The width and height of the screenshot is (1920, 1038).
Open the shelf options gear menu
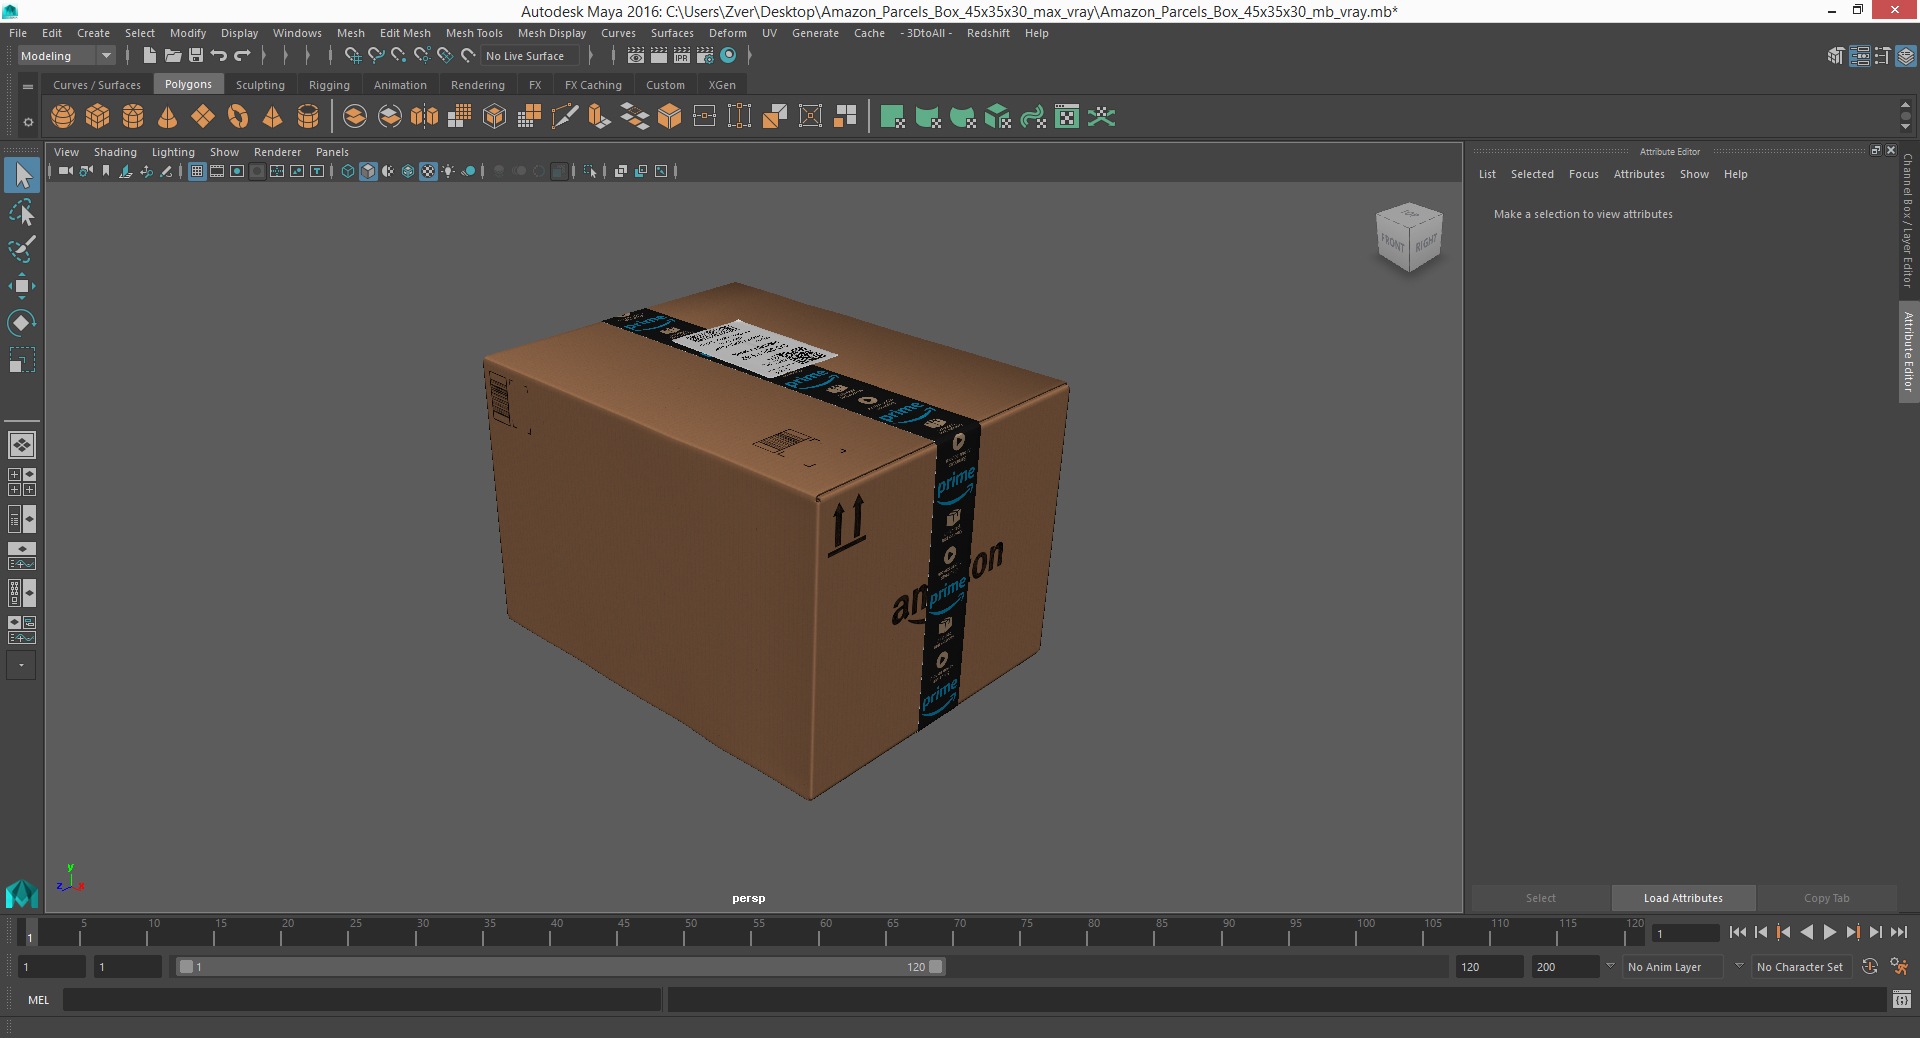pyautogui.click(x=28, y=122)
